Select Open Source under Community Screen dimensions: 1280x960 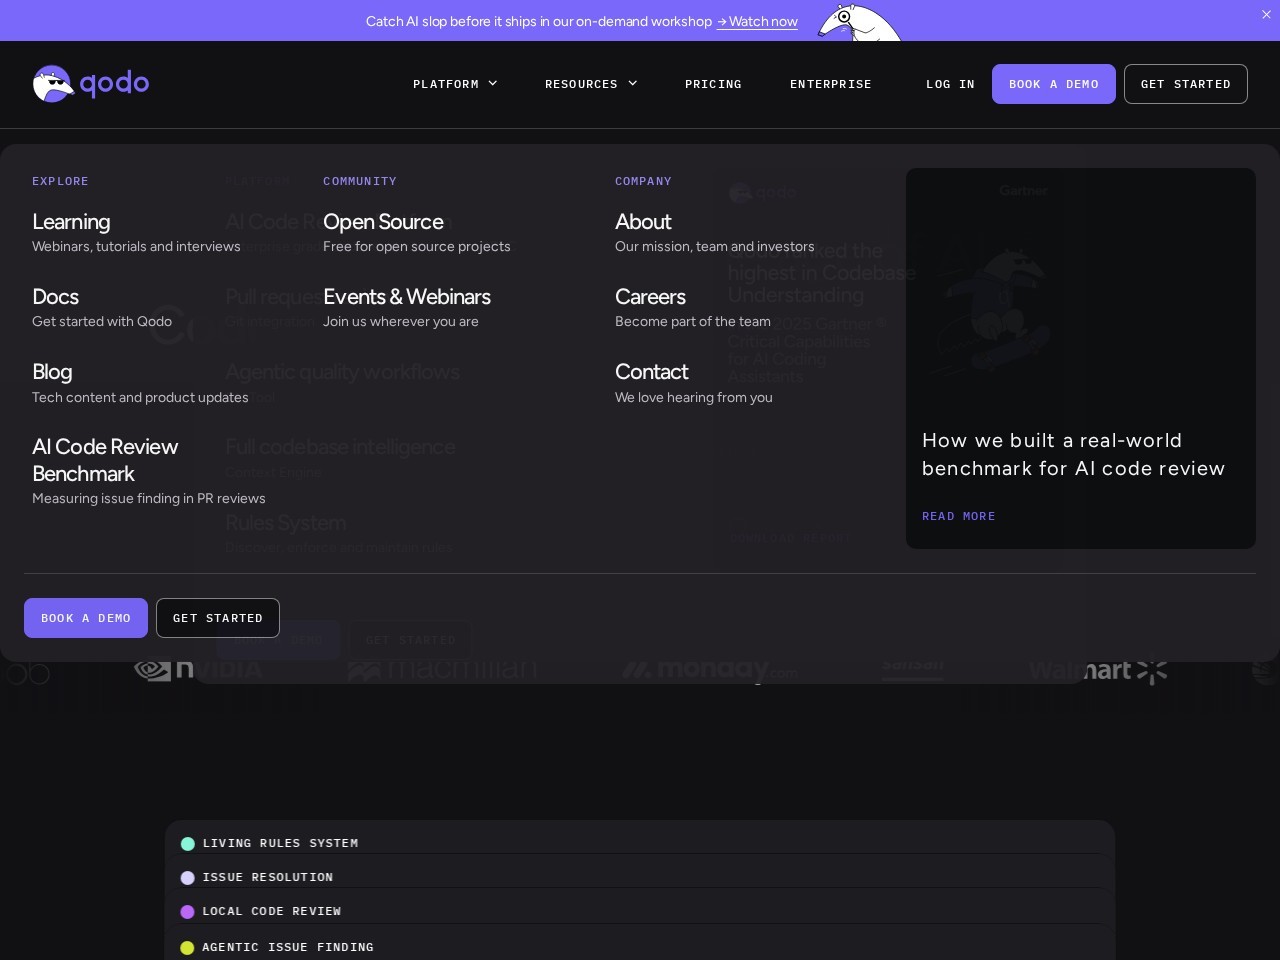383,222
